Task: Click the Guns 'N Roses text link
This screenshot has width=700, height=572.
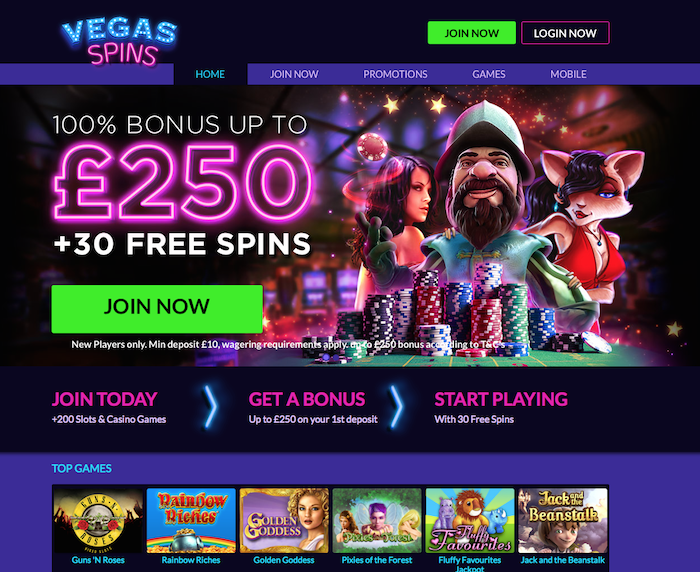Action: (98, 560)
